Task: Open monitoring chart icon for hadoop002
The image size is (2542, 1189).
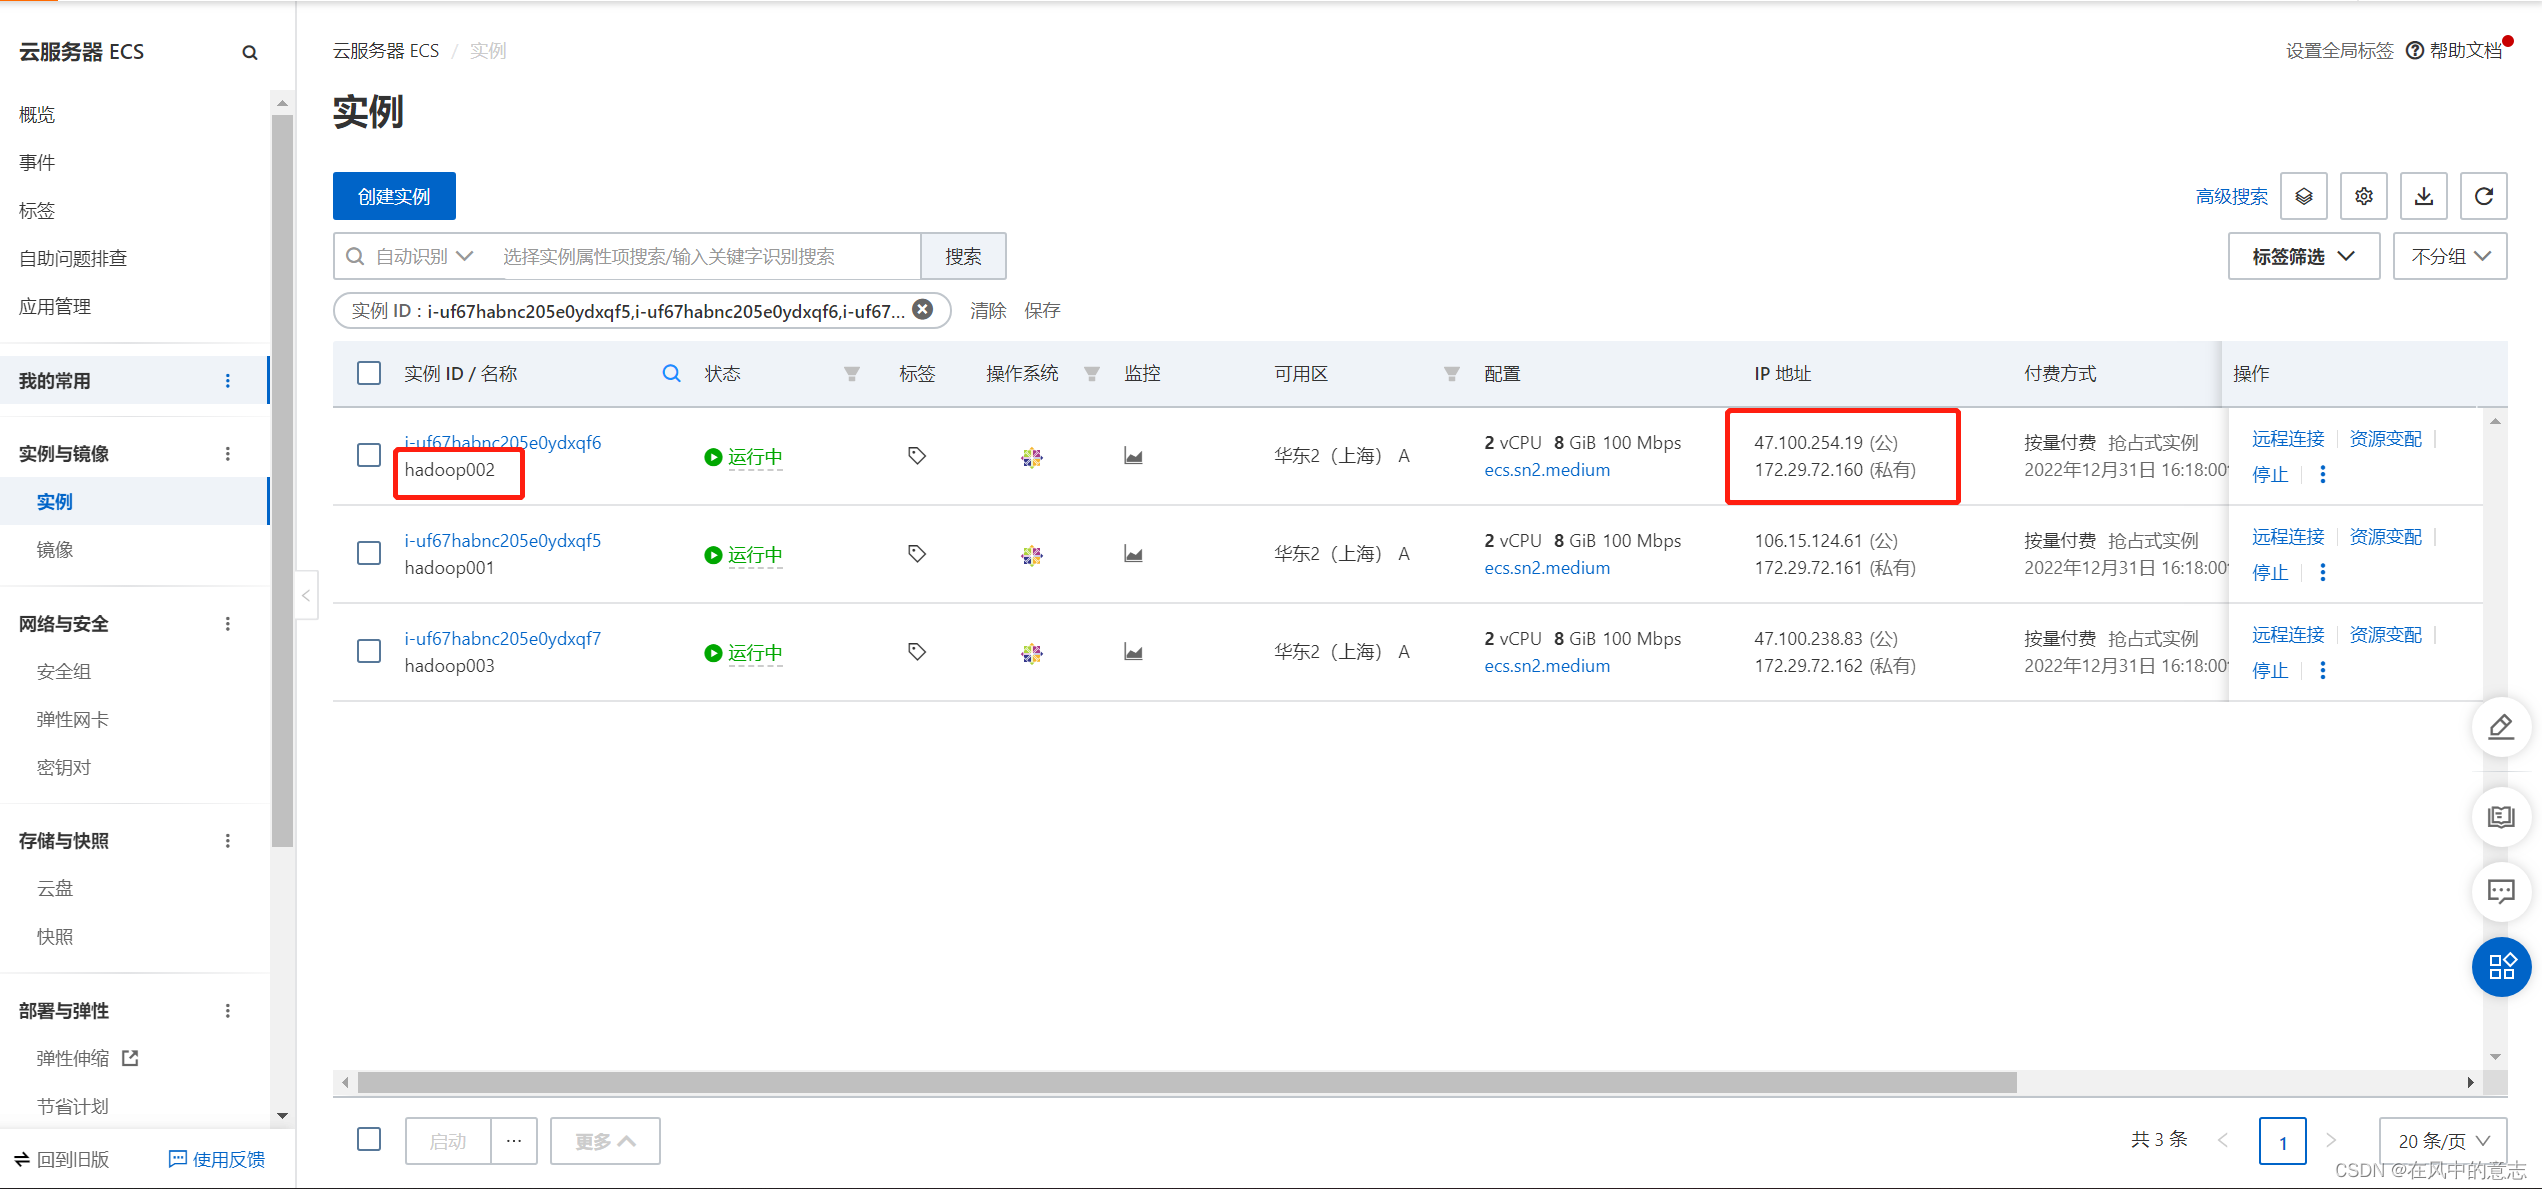Action: pos(1133,456)
